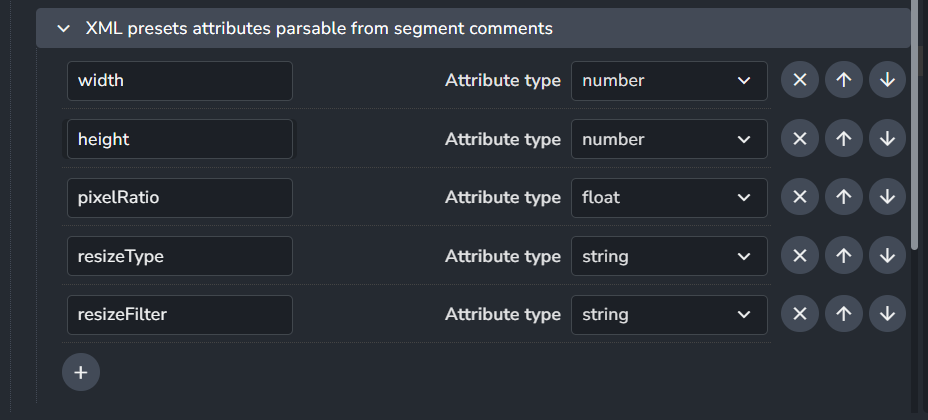The height and width of the screenshot is (420, 928).
Task: Move the width attribute down
Action: (887, 80)
